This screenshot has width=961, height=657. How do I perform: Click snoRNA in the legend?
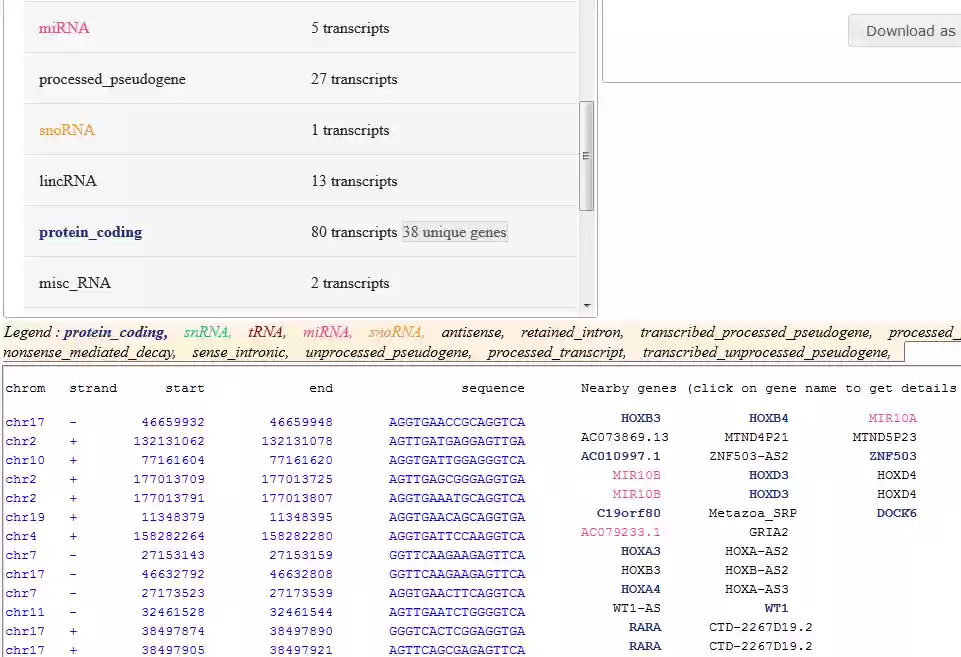(x=396, y=332)
